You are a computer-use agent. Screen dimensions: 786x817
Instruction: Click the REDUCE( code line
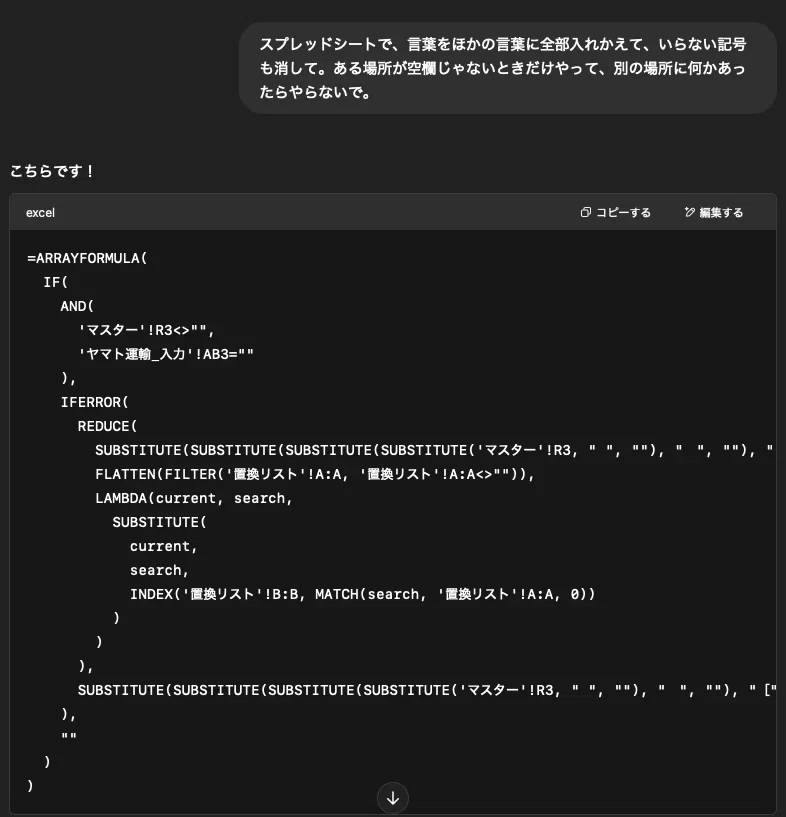pos(107,426)
